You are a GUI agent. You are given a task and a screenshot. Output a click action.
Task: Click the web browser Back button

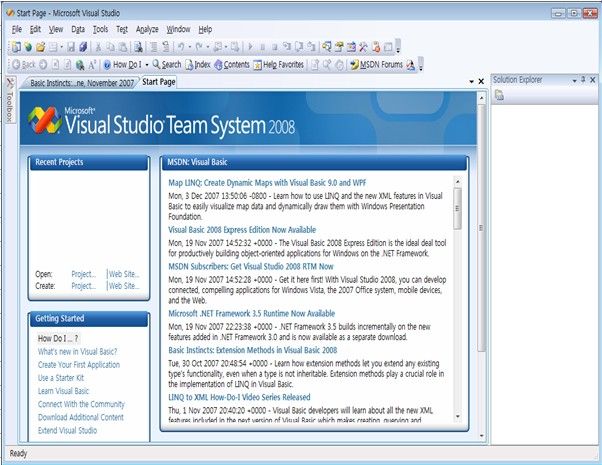[23, 65]
